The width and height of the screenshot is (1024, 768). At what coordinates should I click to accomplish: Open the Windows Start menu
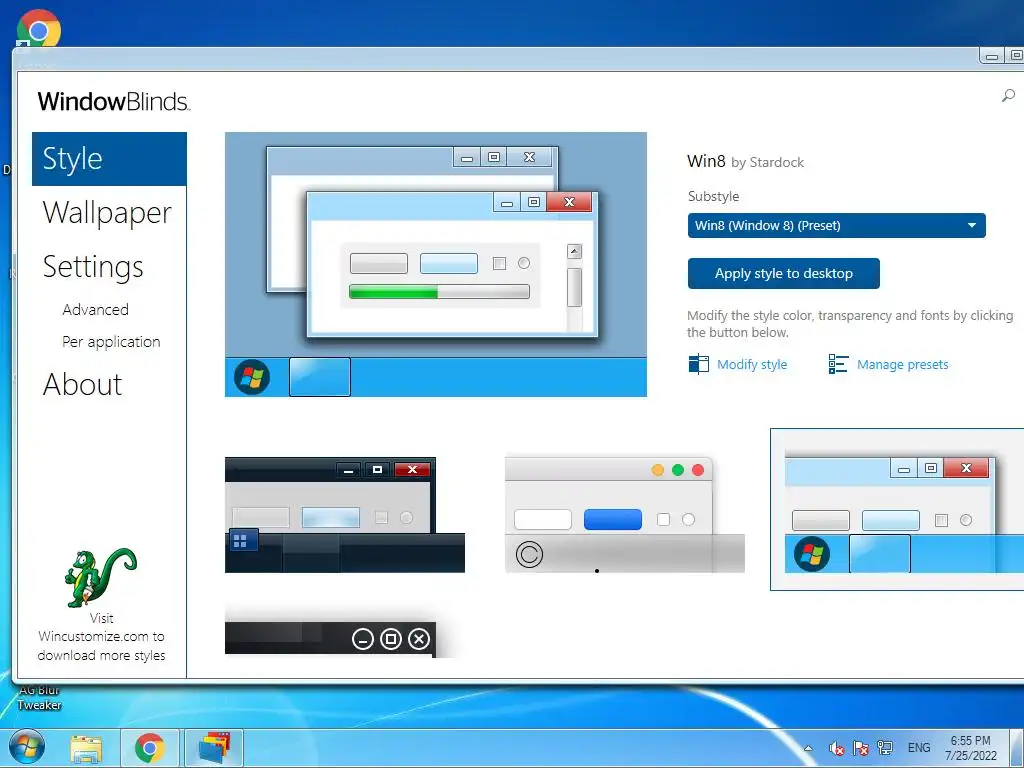point(27,748)
